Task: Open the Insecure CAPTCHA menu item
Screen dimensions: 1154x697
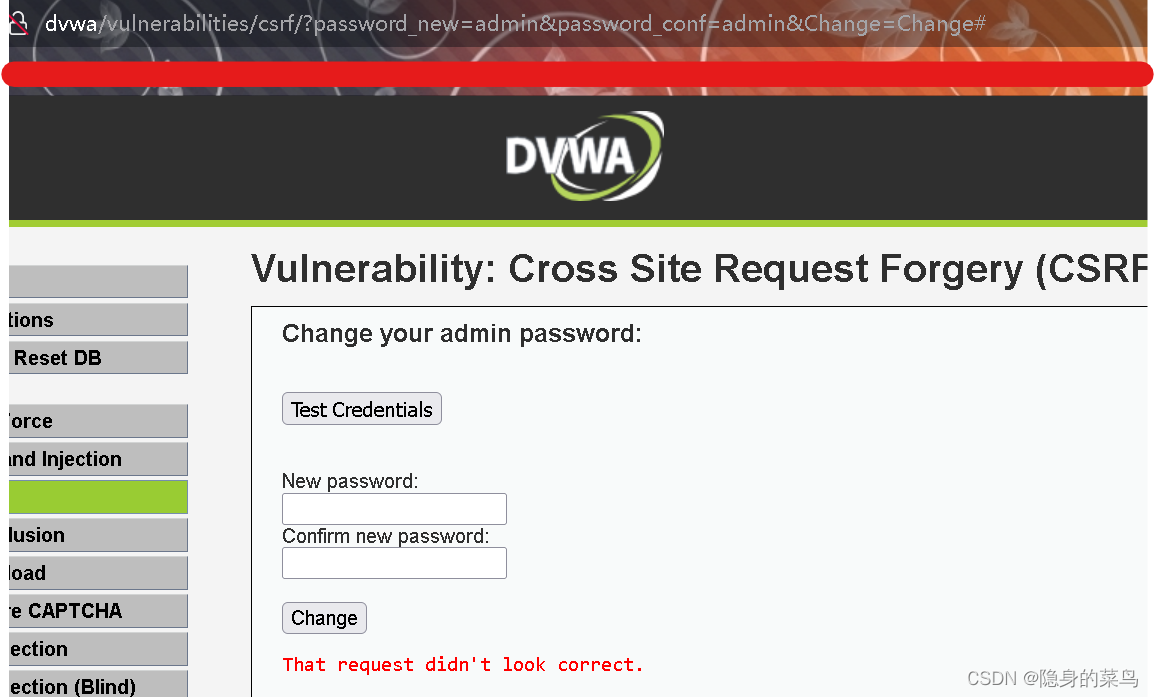Action: 98,611
